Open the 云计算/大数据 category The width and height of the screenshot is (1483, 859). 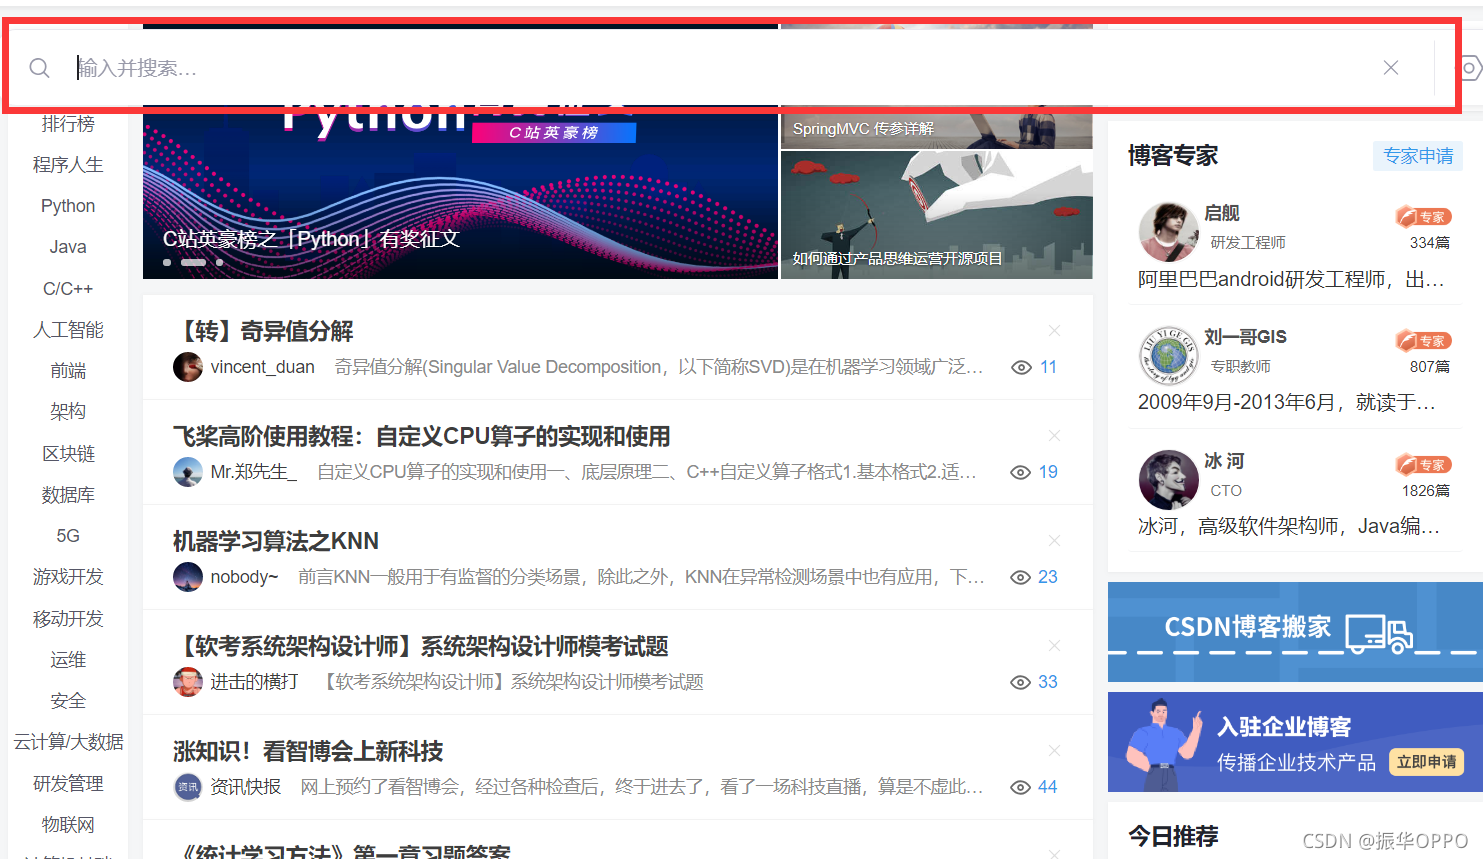point(68,742)
